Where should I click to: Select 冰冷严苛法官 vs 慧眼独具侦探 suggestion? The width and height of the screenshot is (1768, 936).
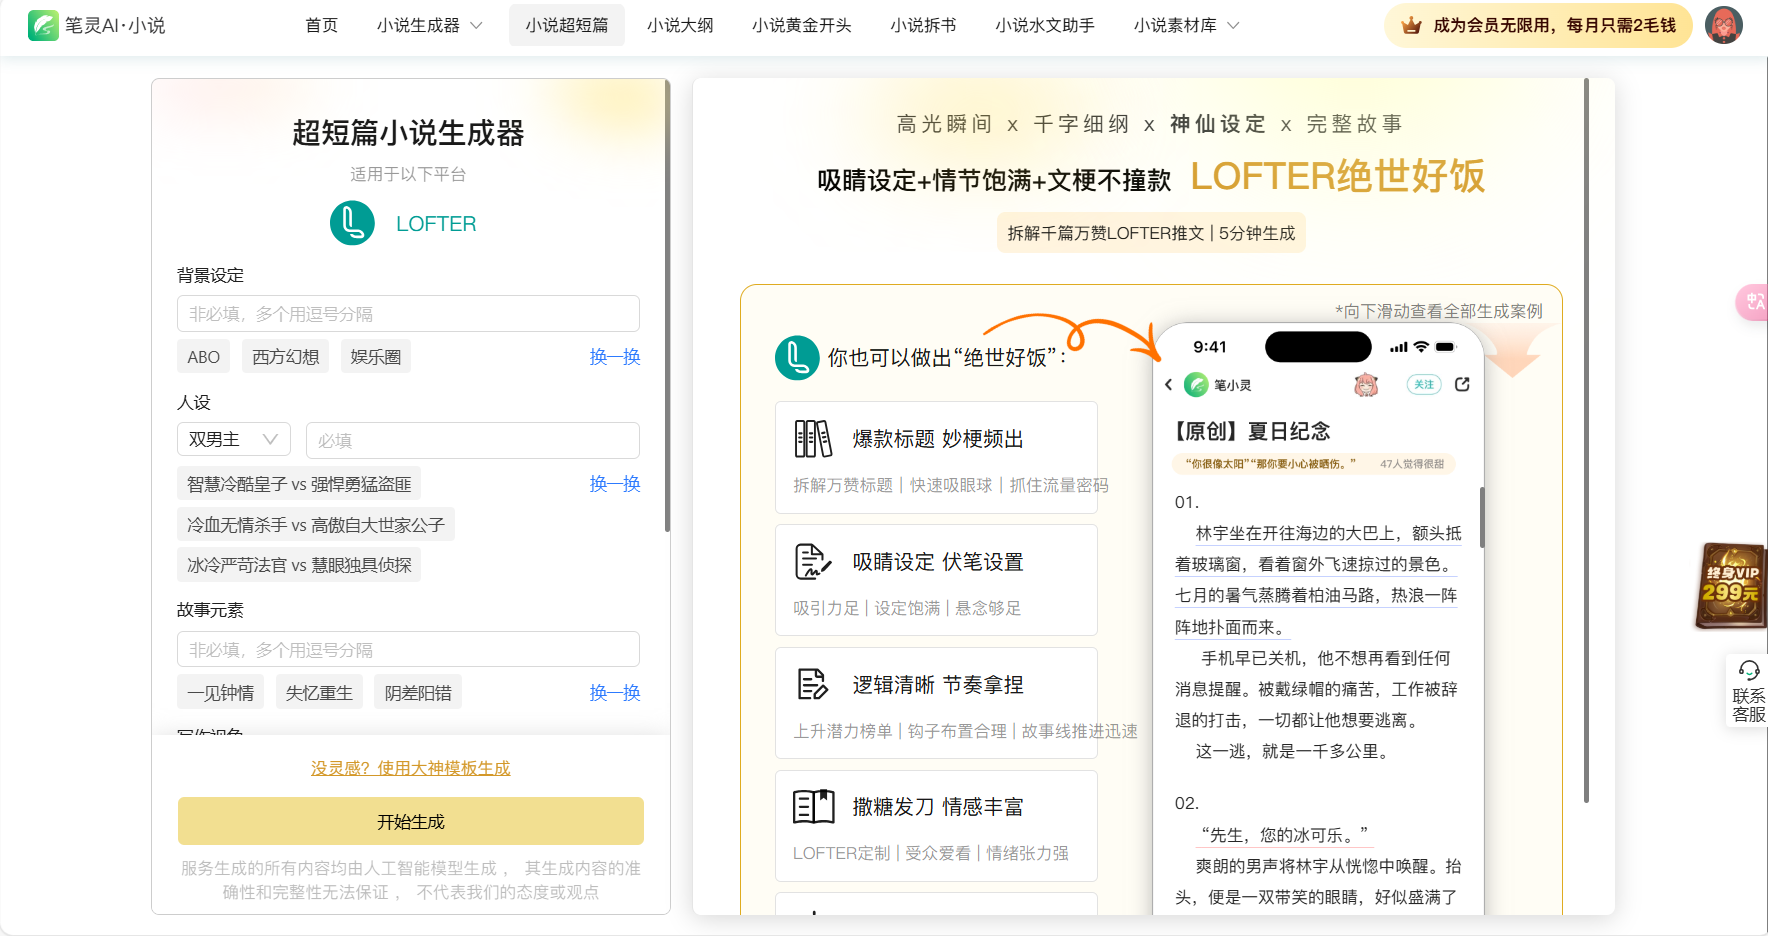click(x=299, y=565)
